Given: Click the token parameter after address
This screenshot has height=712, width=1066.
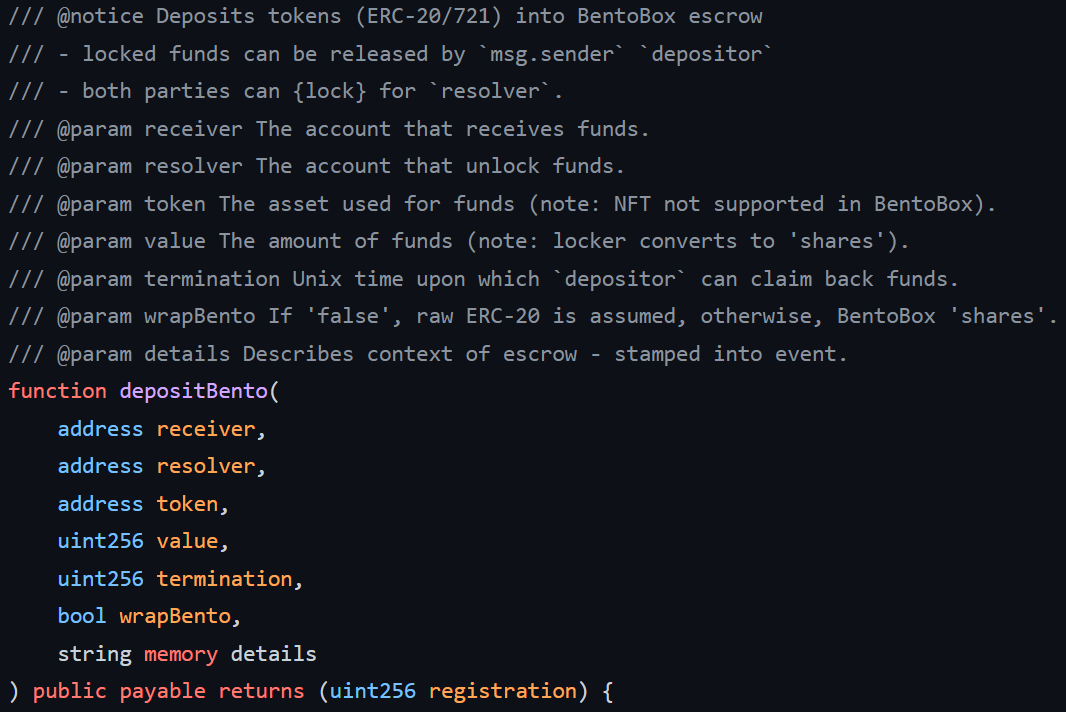Looking at the screenshot, I should [188, 504].
